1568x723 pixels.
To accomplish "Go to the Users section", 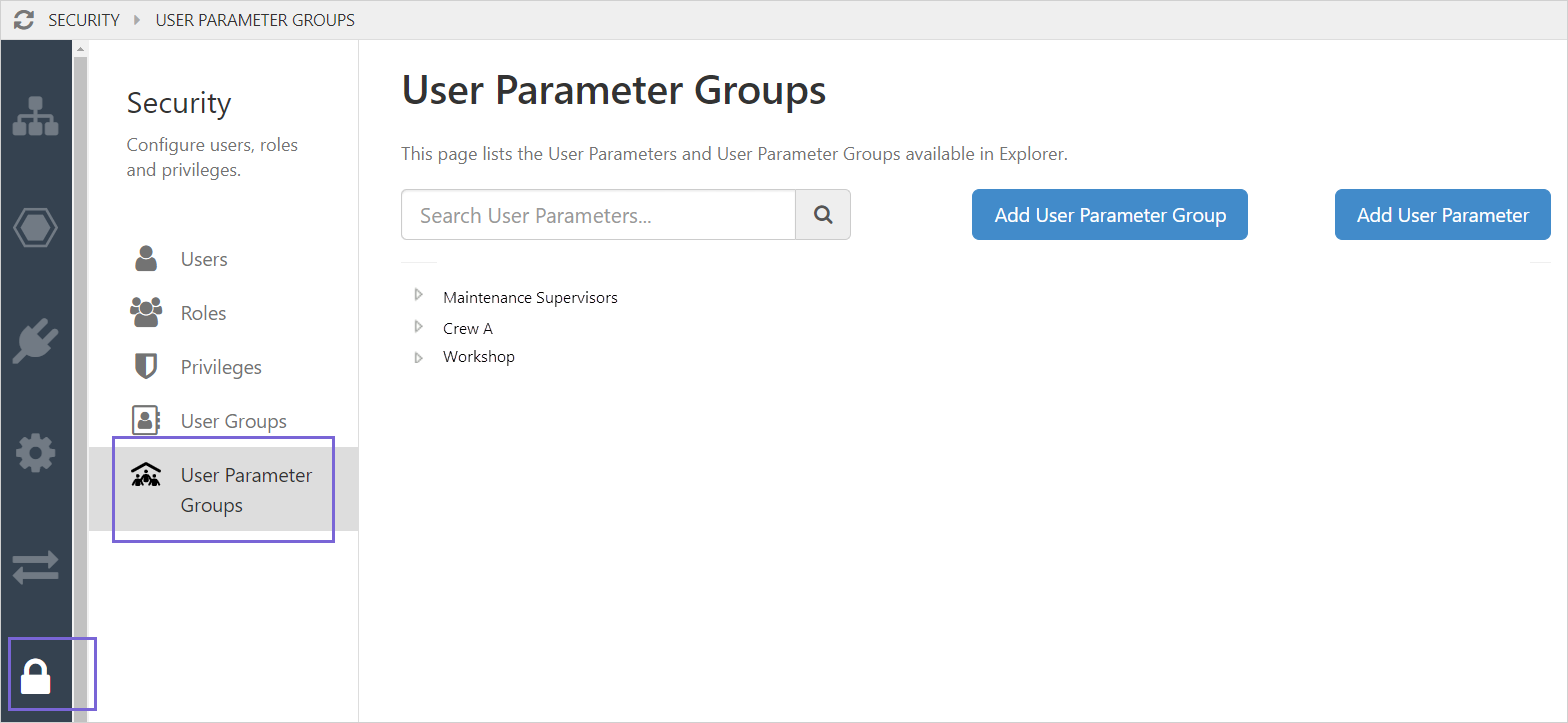I will click(x=204, y=259).
